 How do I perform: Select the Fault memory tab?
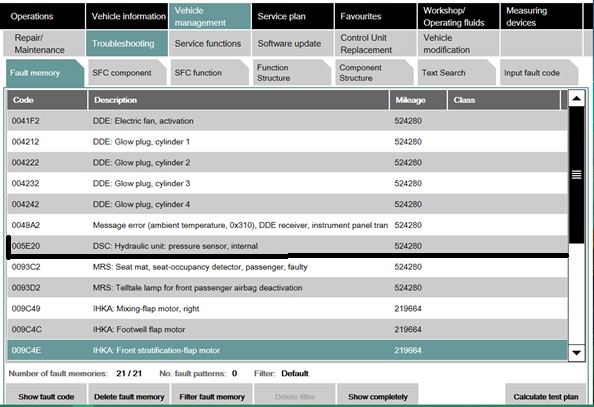pos(45,73)
